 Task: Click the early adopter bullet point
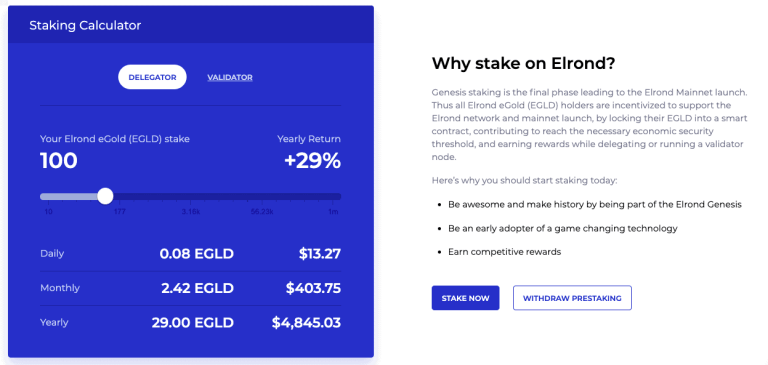tap(563, 228)
